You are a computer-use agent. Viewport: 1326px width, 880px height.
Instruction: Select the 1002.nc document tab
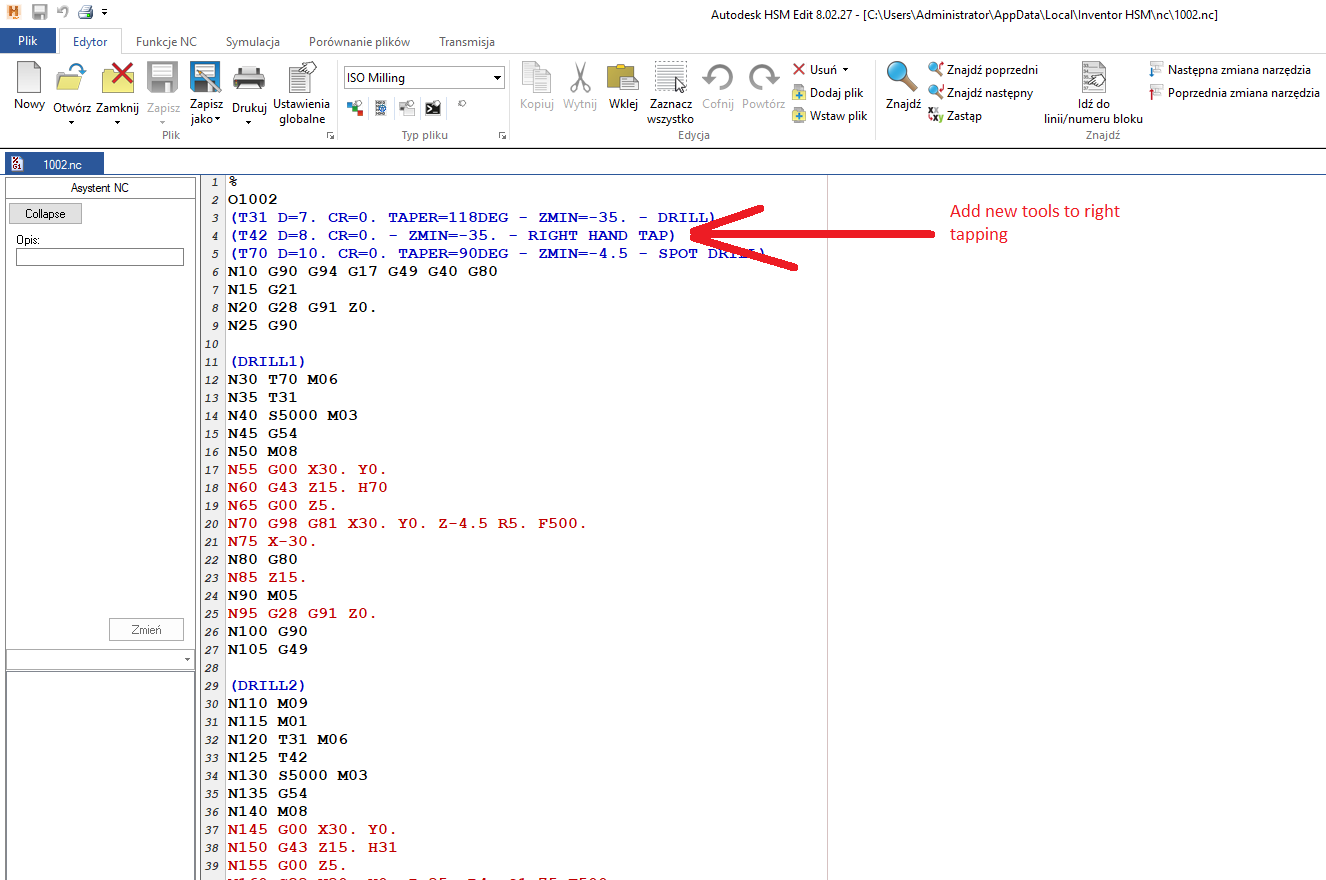pos(56,162)
